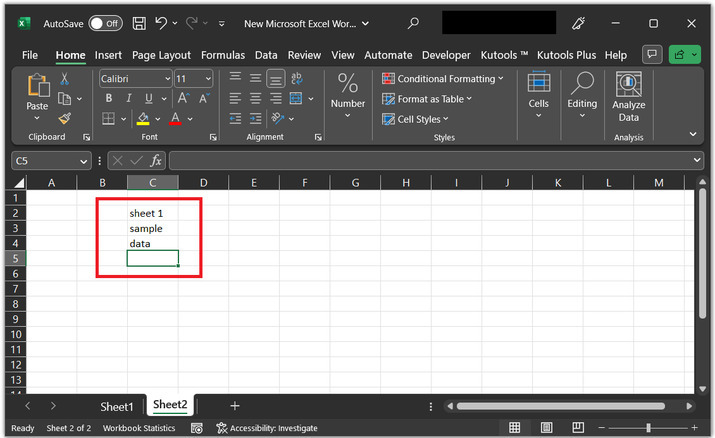Image resolution: width=715 pixels, height=438 pixels.
Task: Apply the yellow Fill Color swatch
Action: tap(143, 118)
